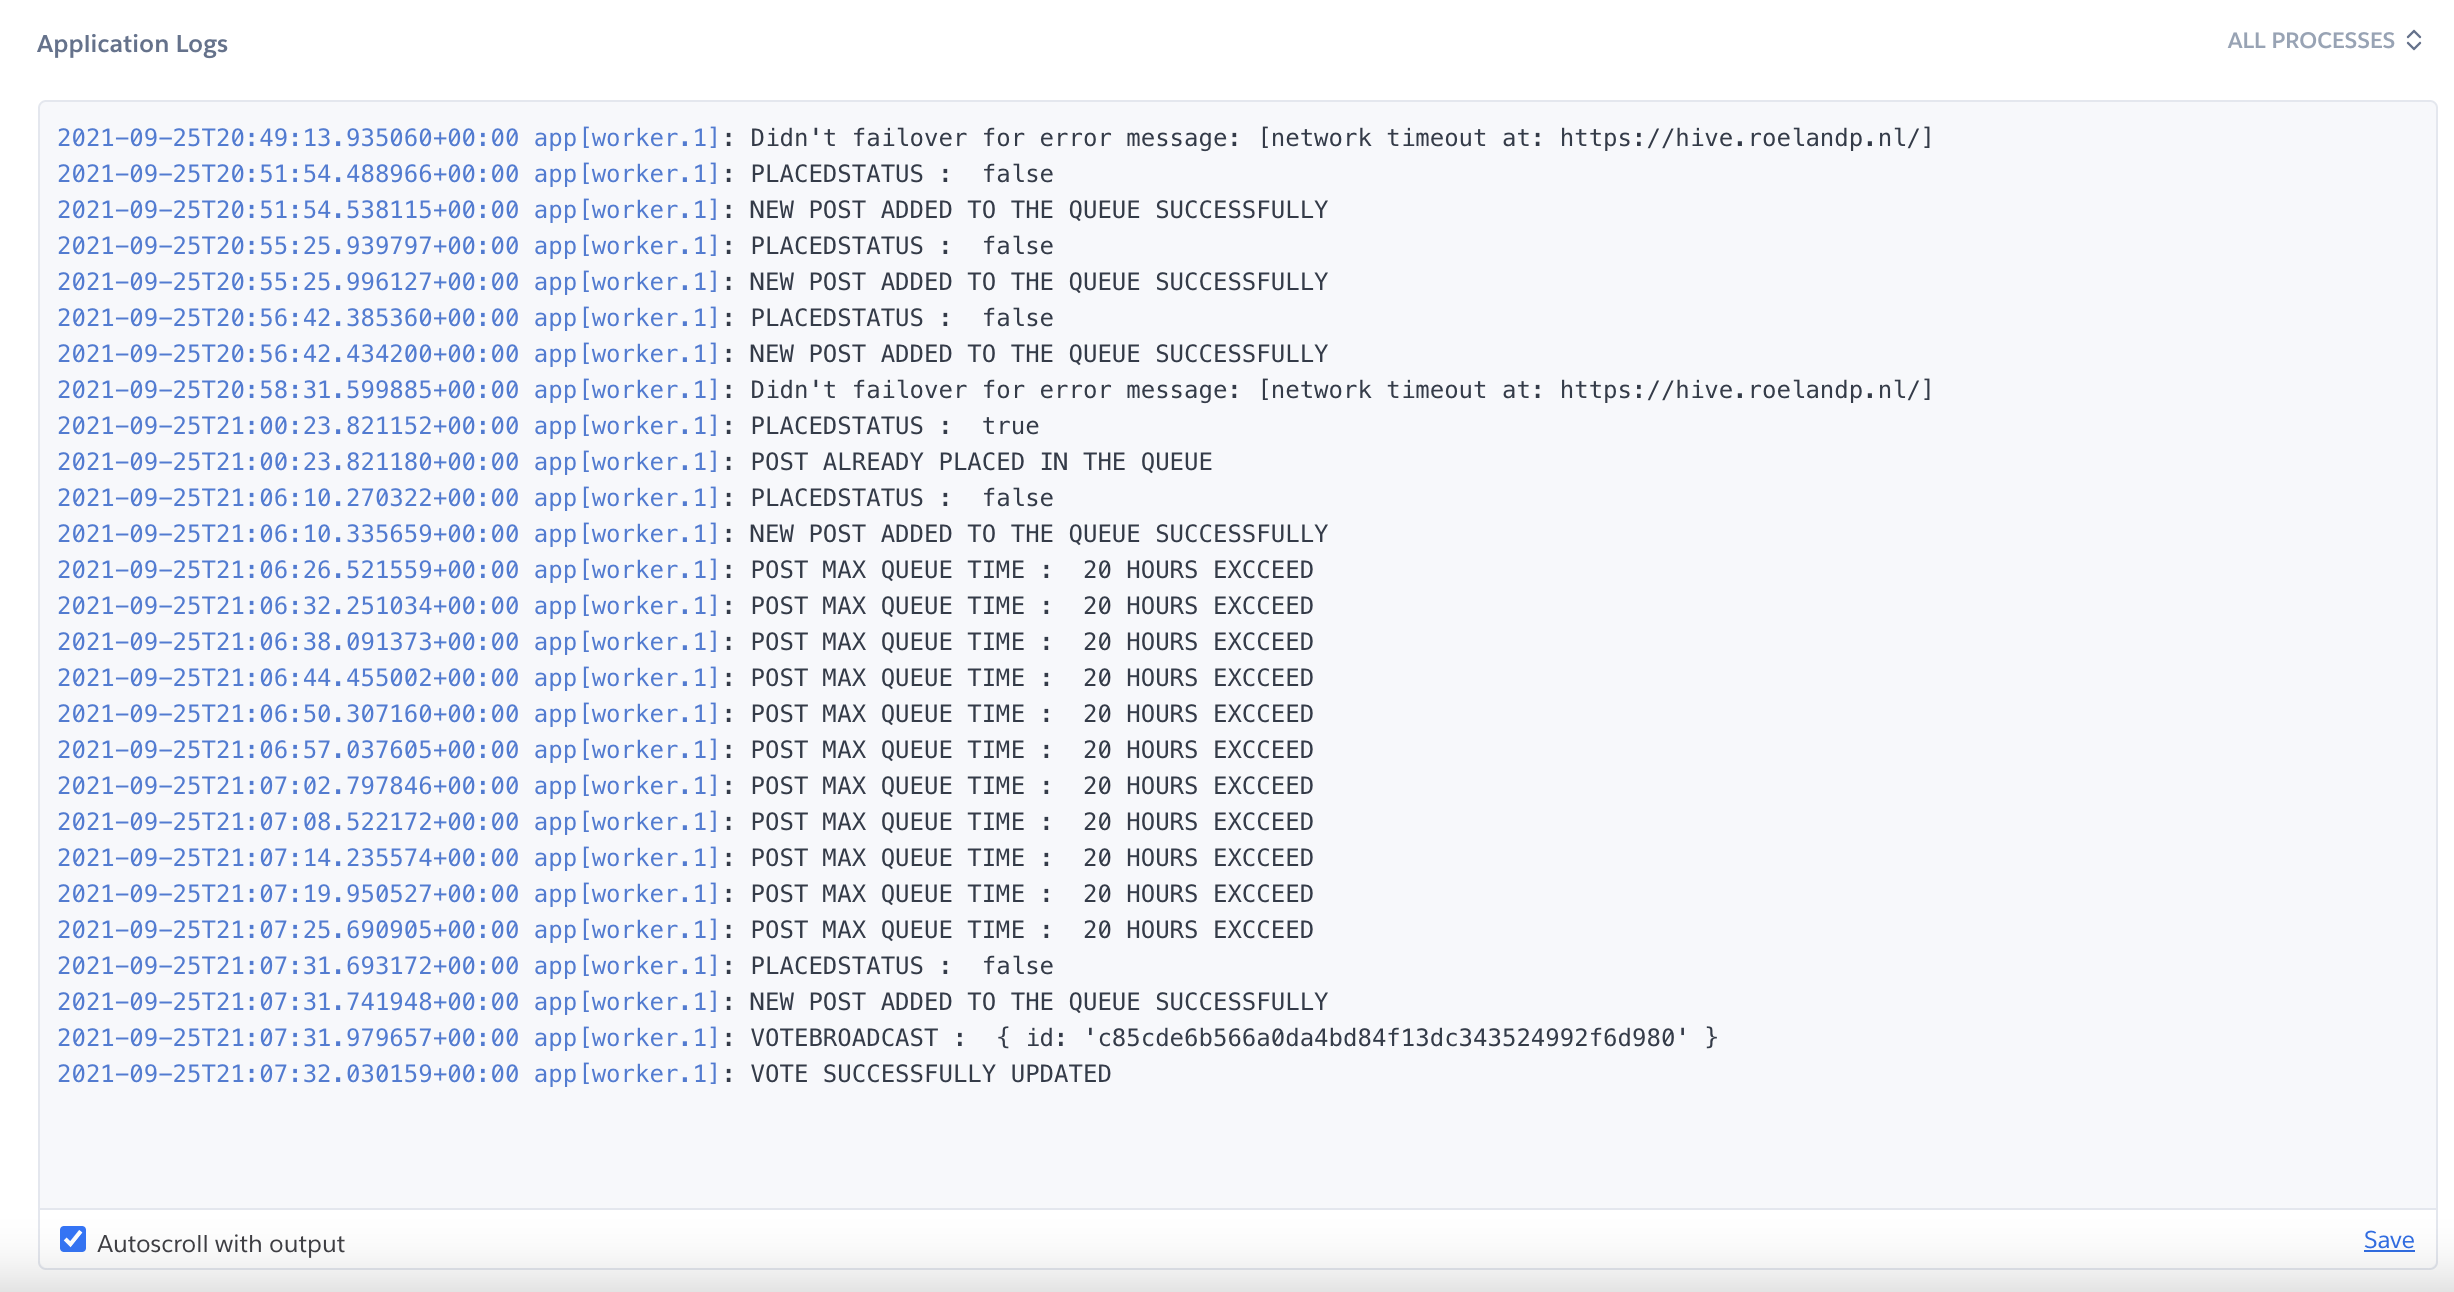
Task: Select PLACEDSTATUS false line at 20:56:42.385360
Action: (x=555, y=318)
